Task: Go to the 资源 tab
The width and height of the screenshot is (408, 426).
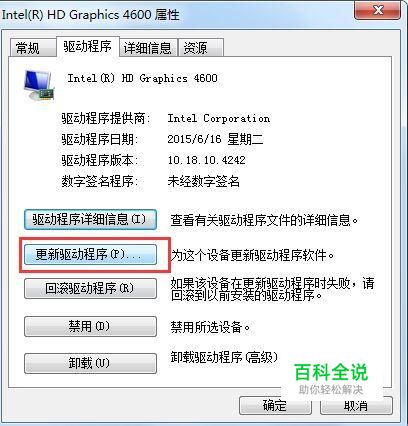Action: (196, 48)
